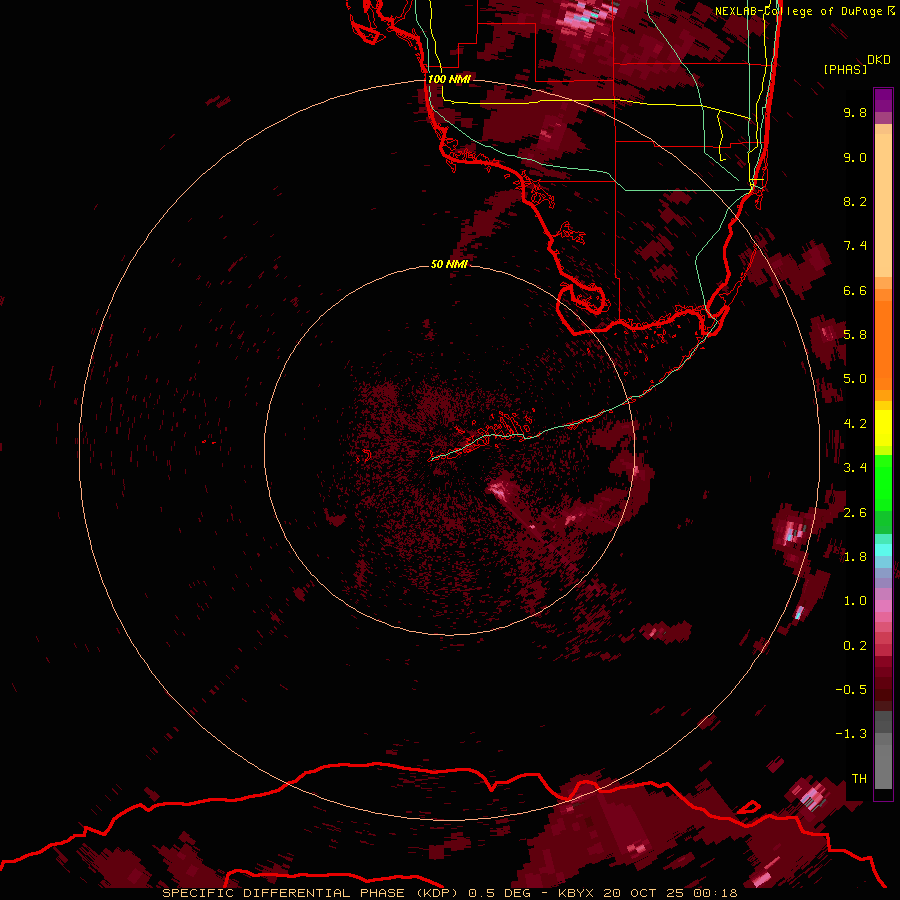Click the green segment of the color bar
The width and height of the screenshot is (900, 900).
point(883,494)
